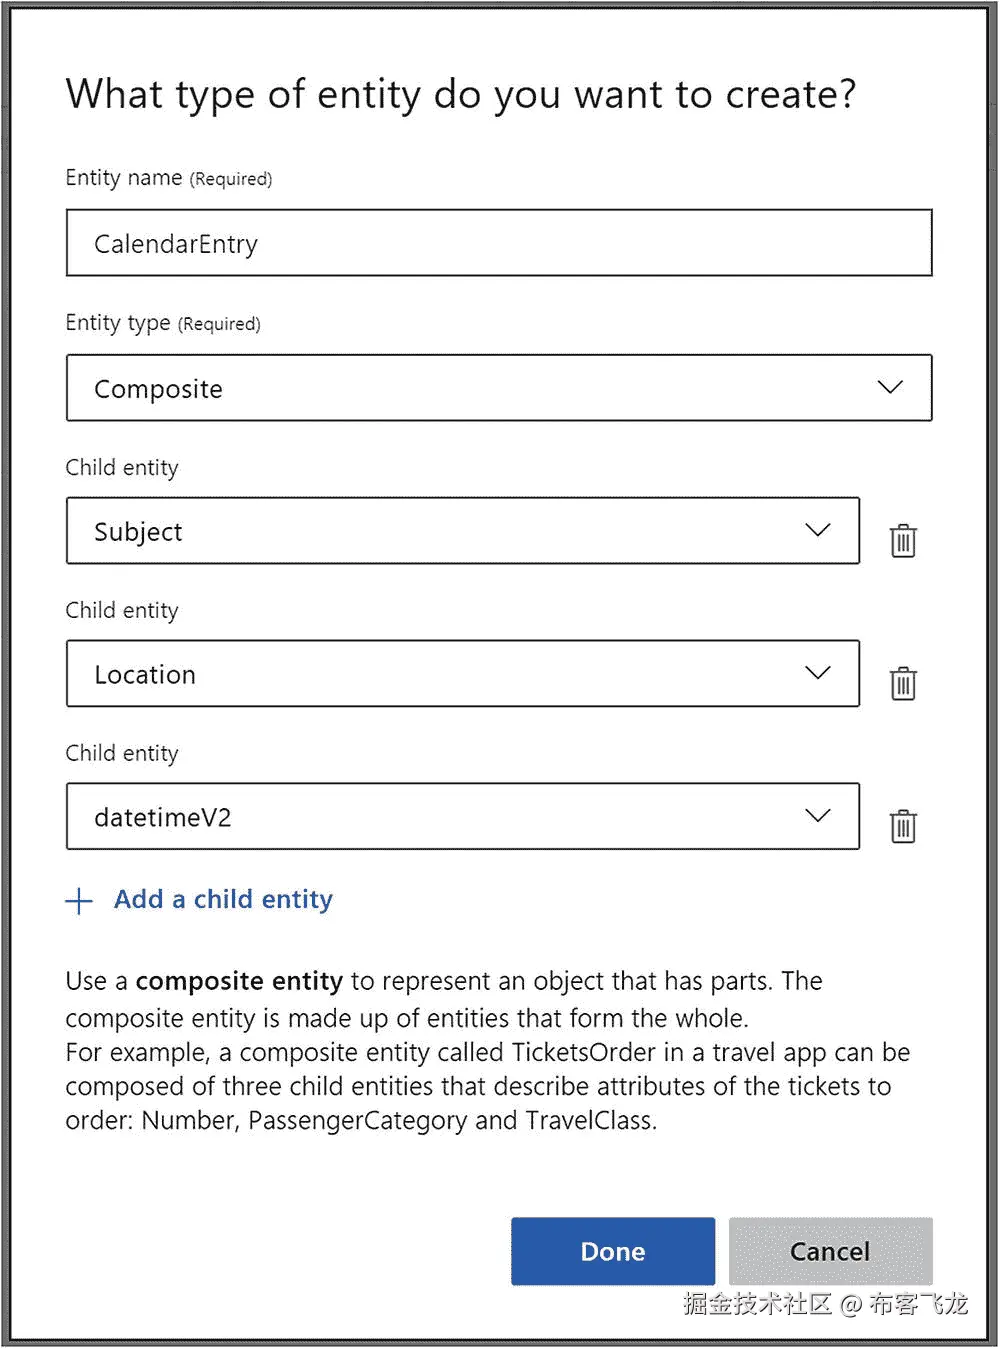Click the bold composite entity text
Image resolution: width=1000 pixels, height=1349 pixels.
[239, 981]
